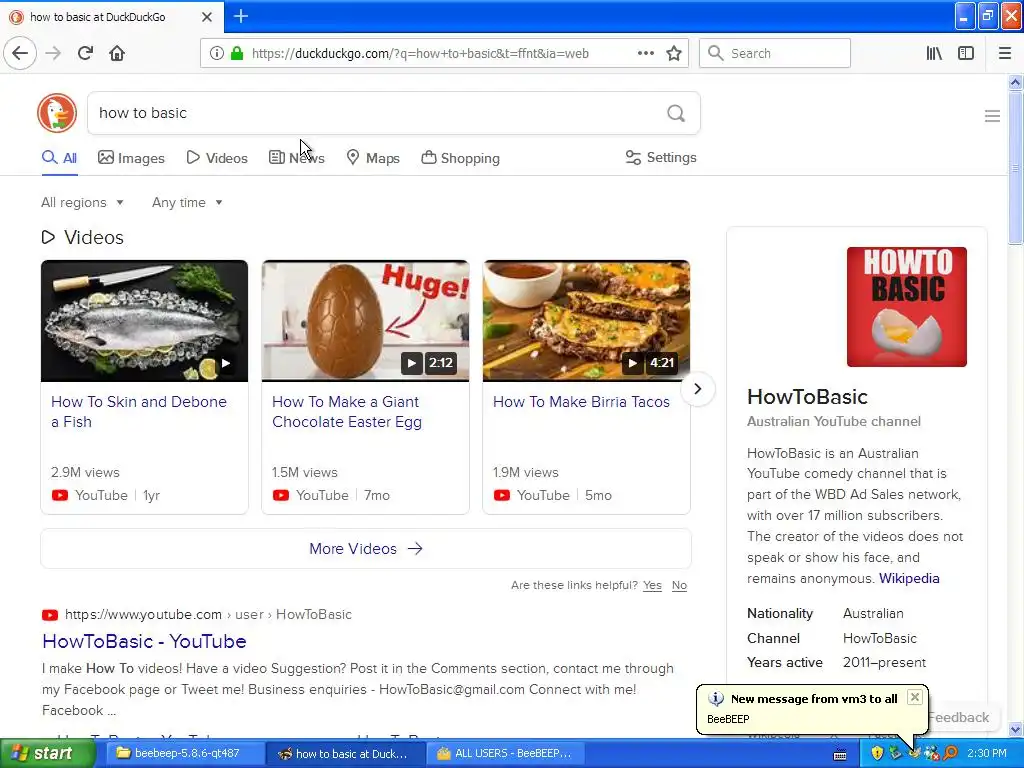Open the Wikipedia link in info panel

tap(909, 578)
